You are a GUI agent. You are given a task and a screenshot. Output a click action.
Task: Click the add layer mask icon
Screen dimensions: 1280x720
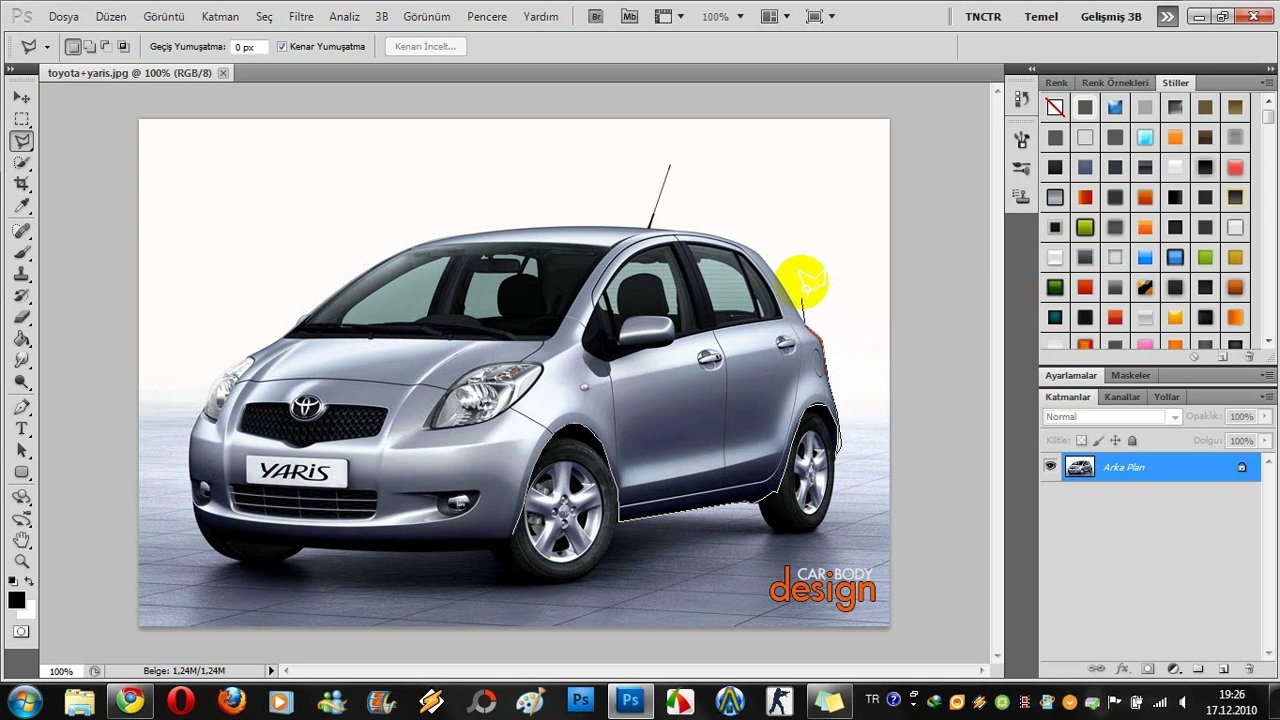pyautogui.click(x=1148, y=668)
